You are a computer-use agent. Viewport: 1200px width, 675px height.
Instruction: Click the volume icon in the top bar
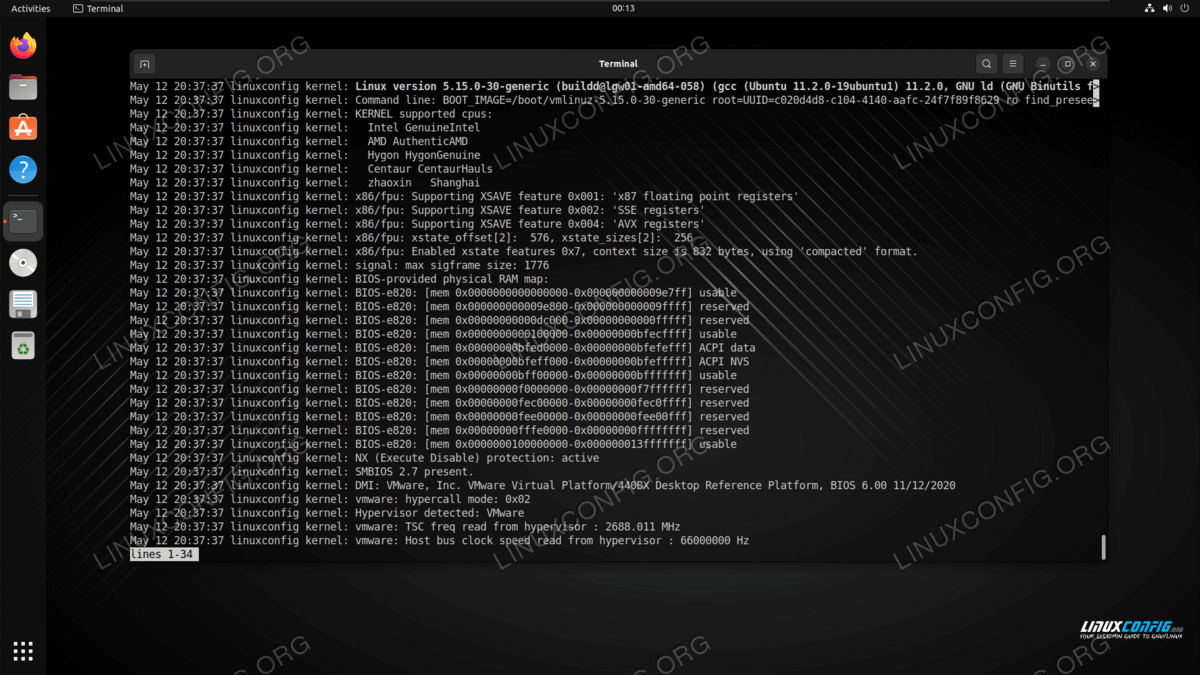tap(1166, 8)
